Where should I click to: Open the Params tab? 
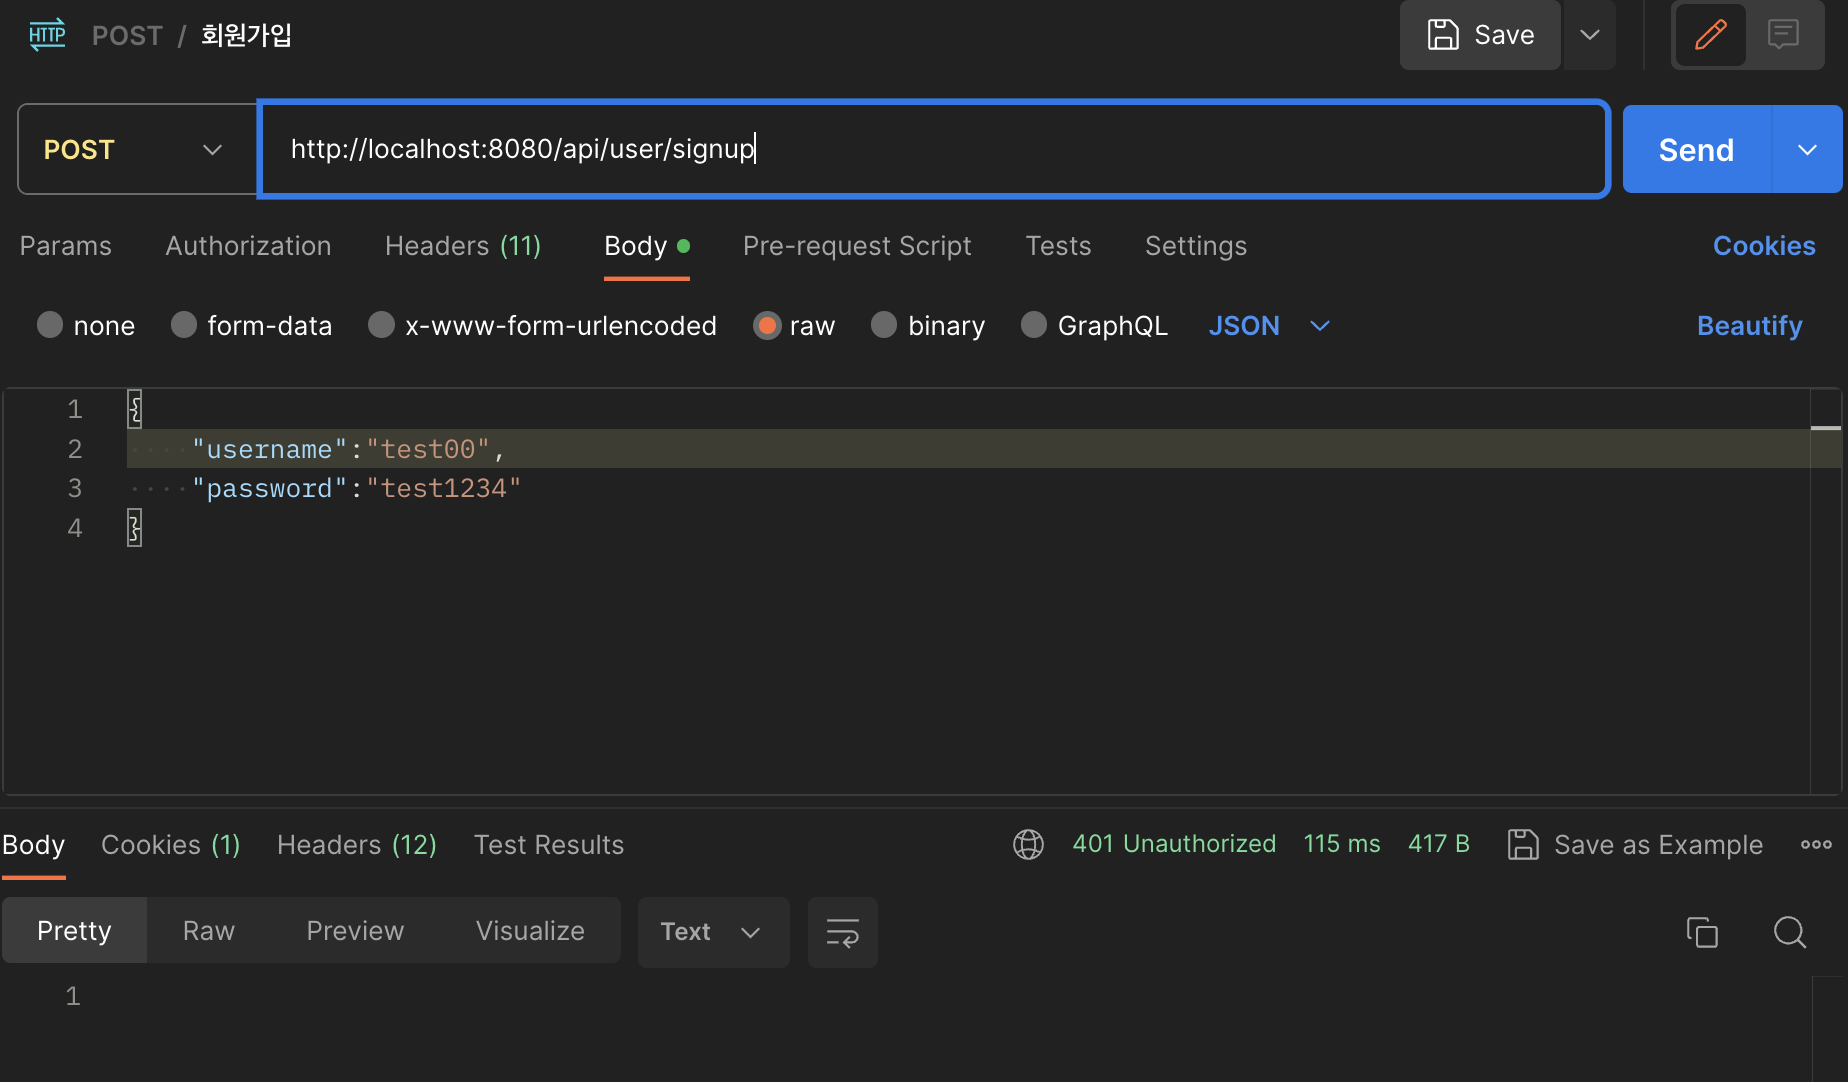tap(66, 246)
